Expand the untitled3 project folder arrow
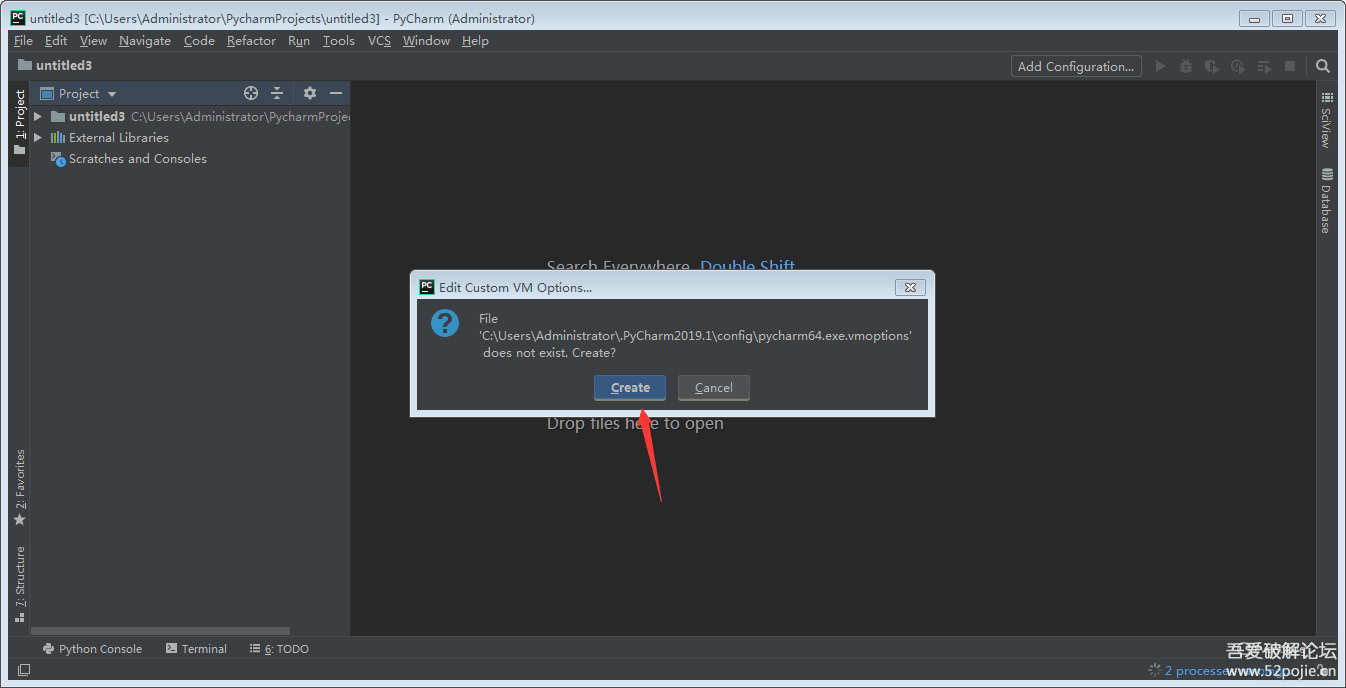The image size is (1346, 688). pos(38,116)
